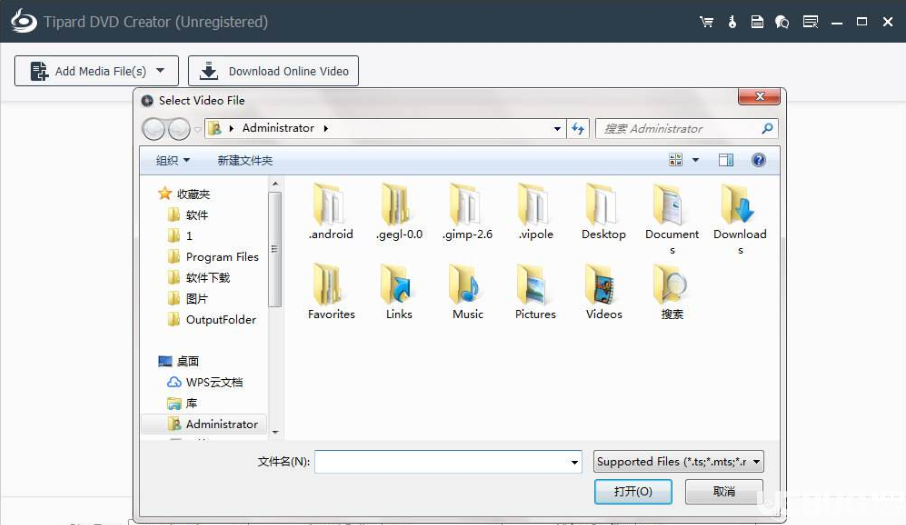Expand the address bar history dropdown
The width and height of the screenshot is (906, 525).
click(x=557, y=128)
